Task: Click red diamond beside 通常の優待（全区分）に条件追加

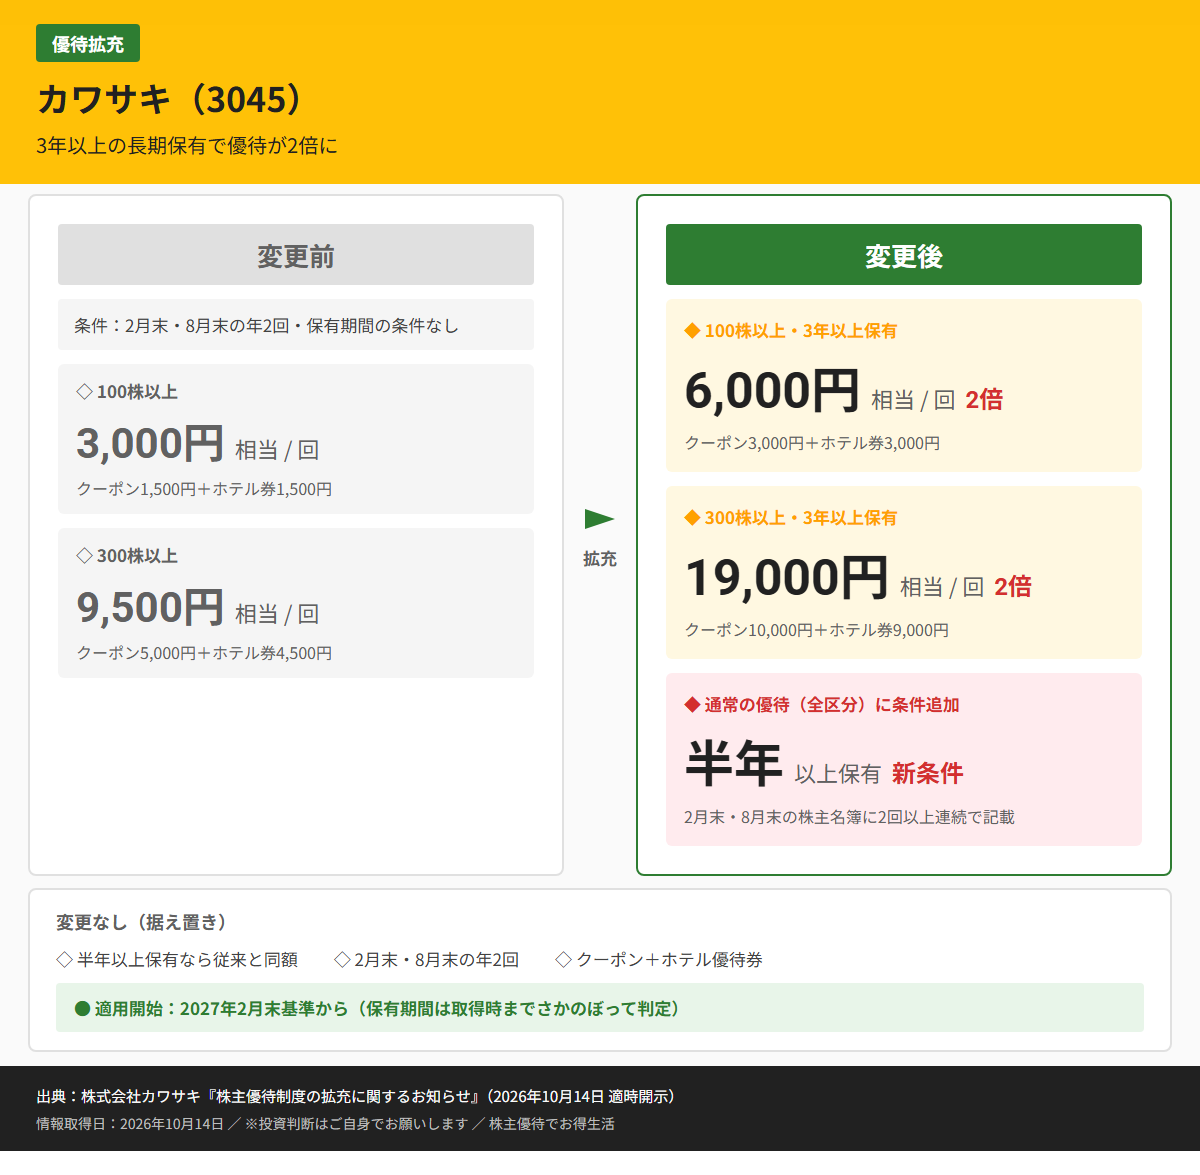Action: (692, 705)
